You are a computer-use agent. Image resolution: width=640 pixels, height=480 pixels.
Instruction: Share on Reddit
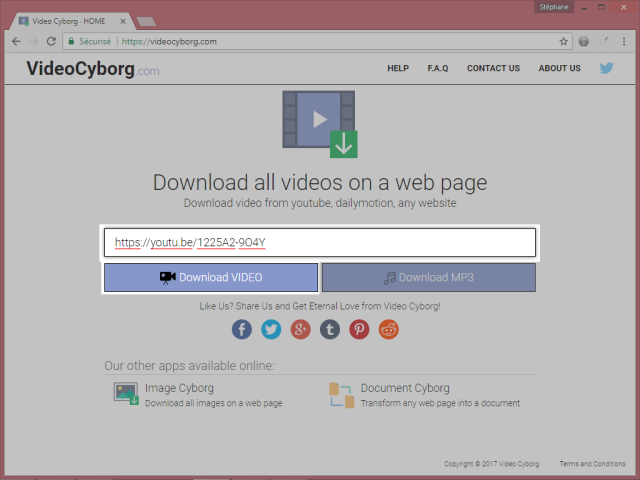pos(389,329)
